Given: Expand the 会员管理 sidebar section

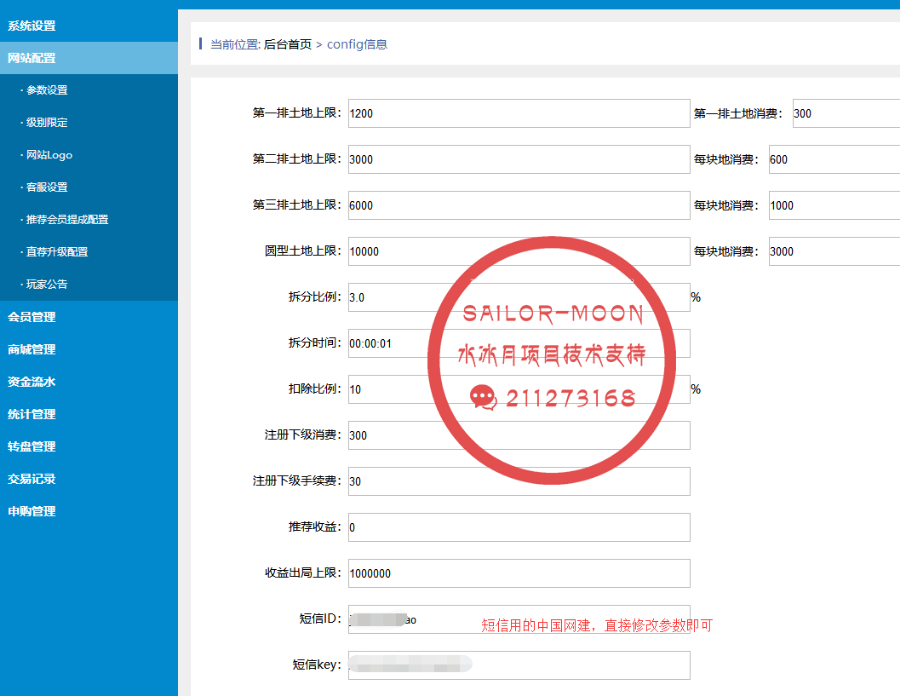Looking at the screenshot, I should (x=32, y=317).
